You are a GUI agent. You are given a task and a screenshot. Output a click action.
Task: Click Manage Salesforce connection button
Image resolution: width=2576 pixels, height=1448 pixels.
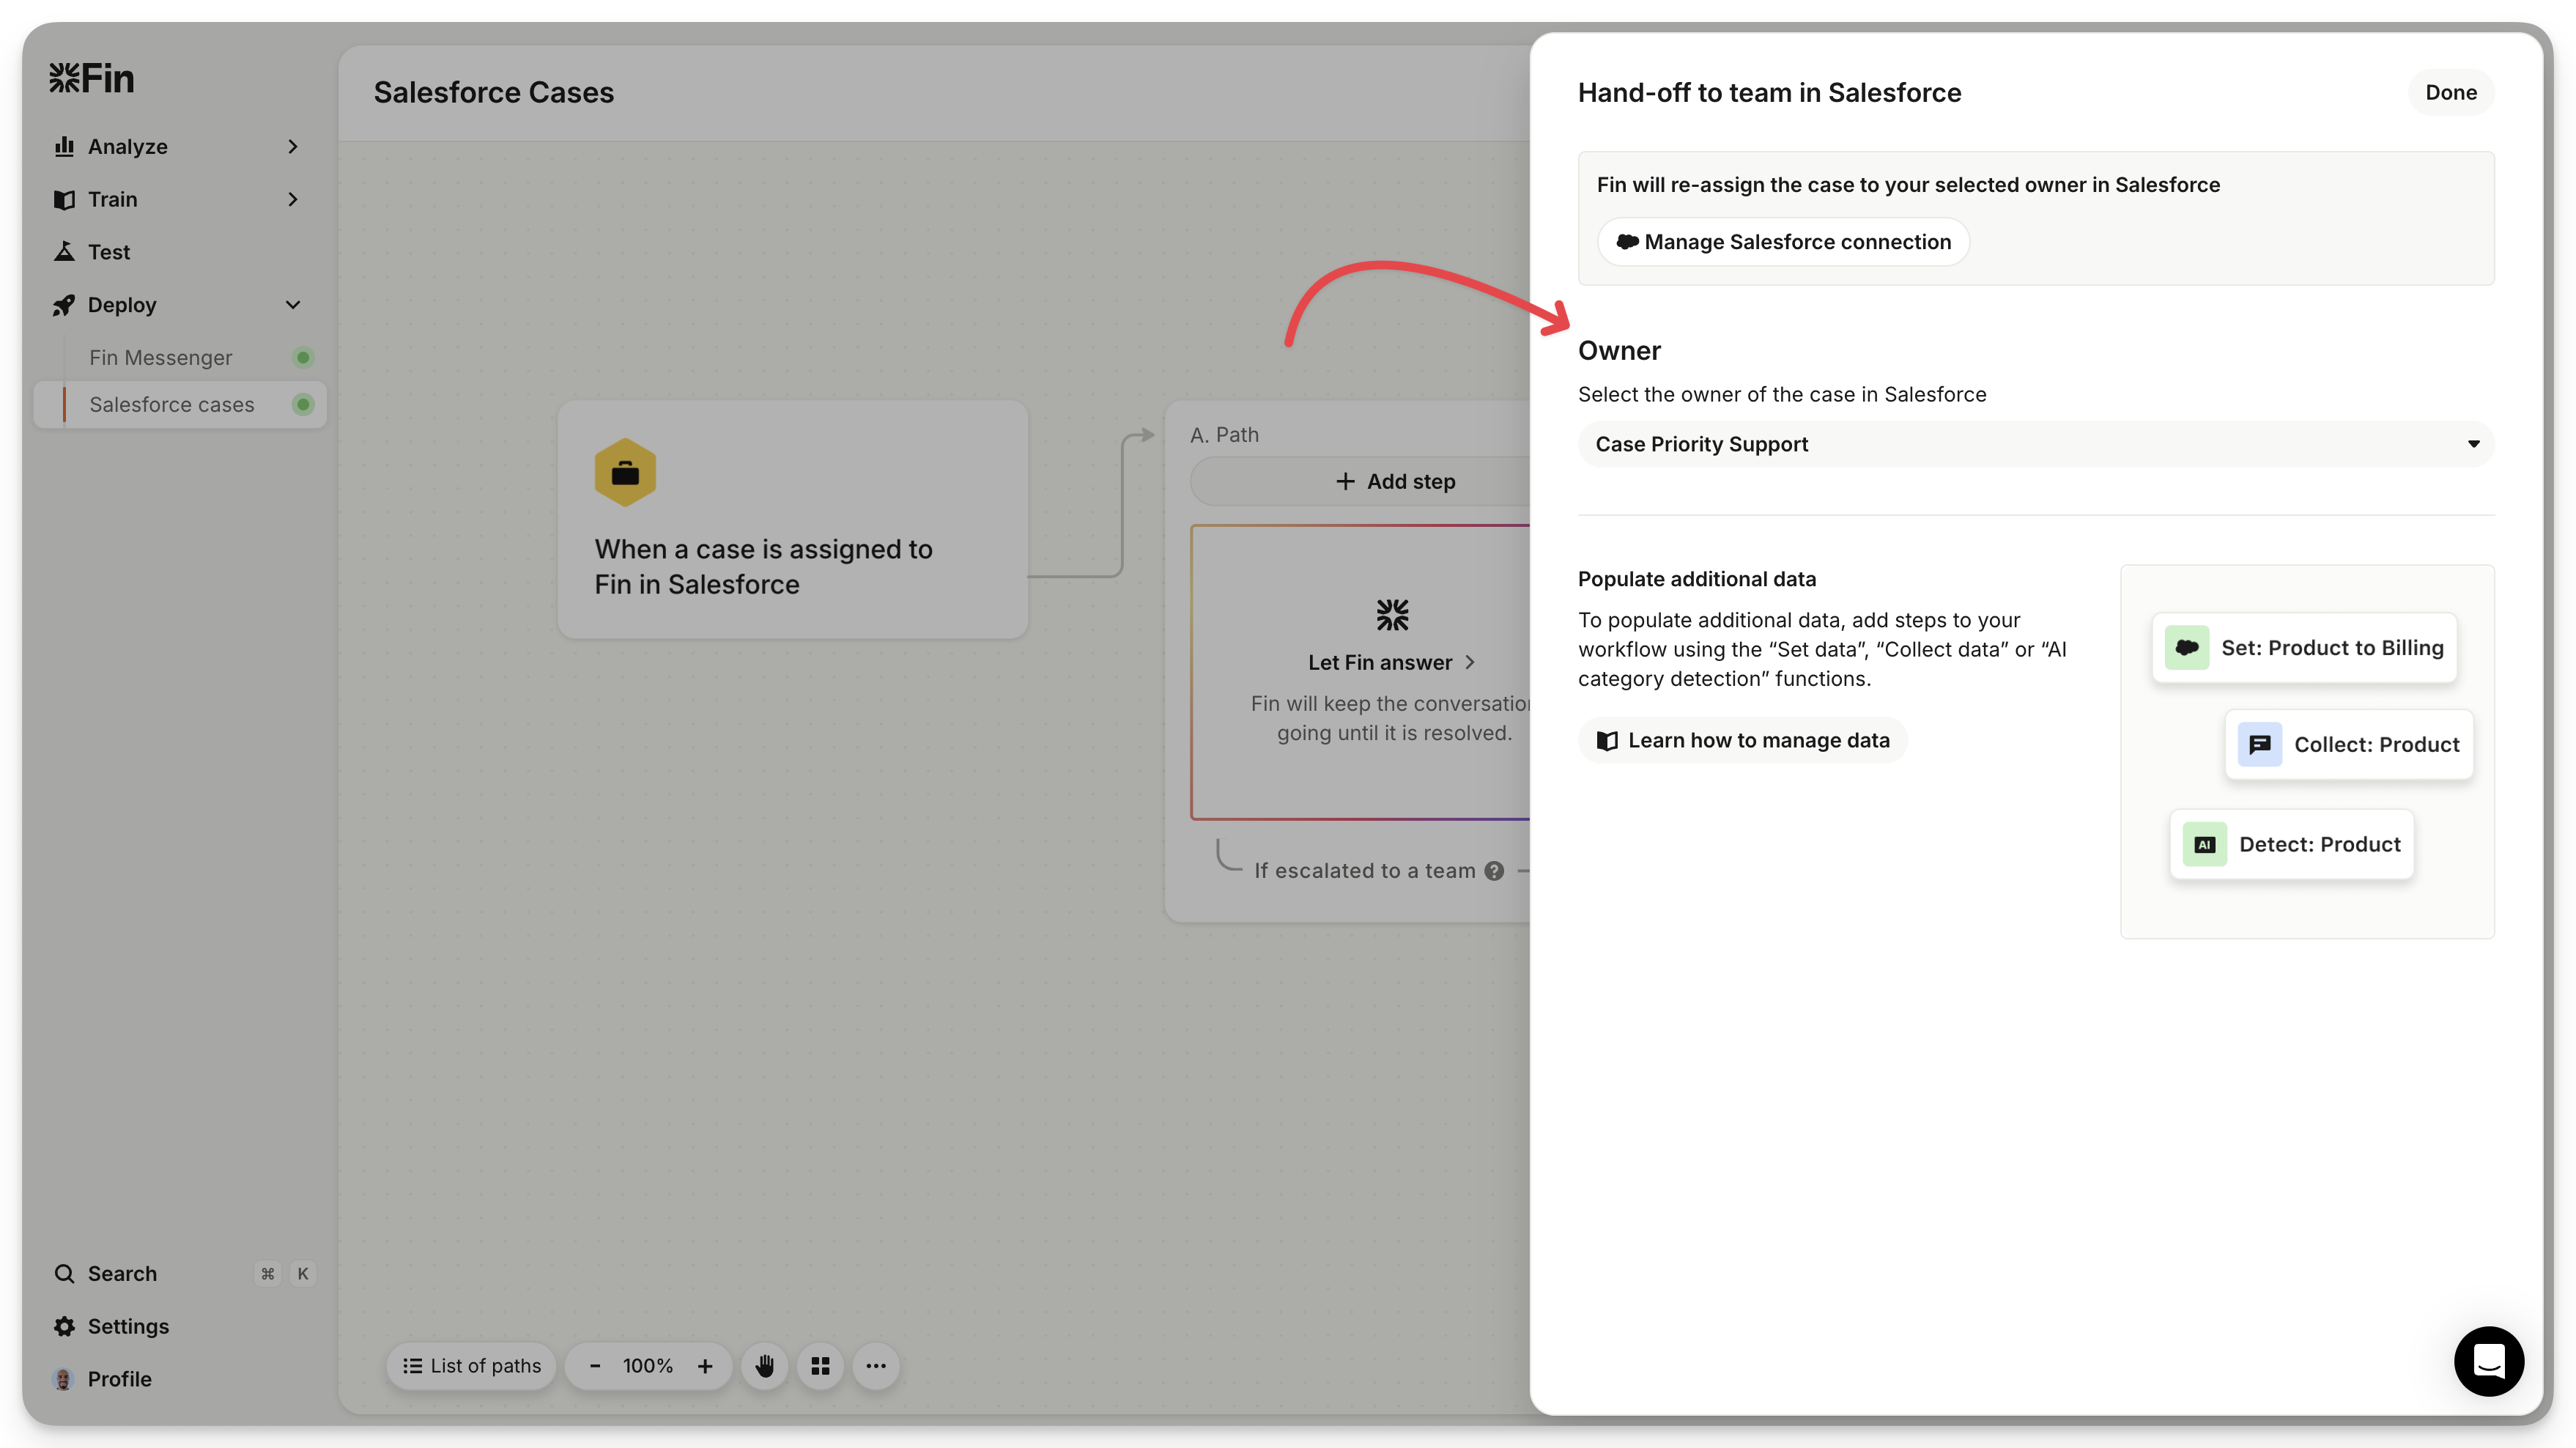[1783, 242]
